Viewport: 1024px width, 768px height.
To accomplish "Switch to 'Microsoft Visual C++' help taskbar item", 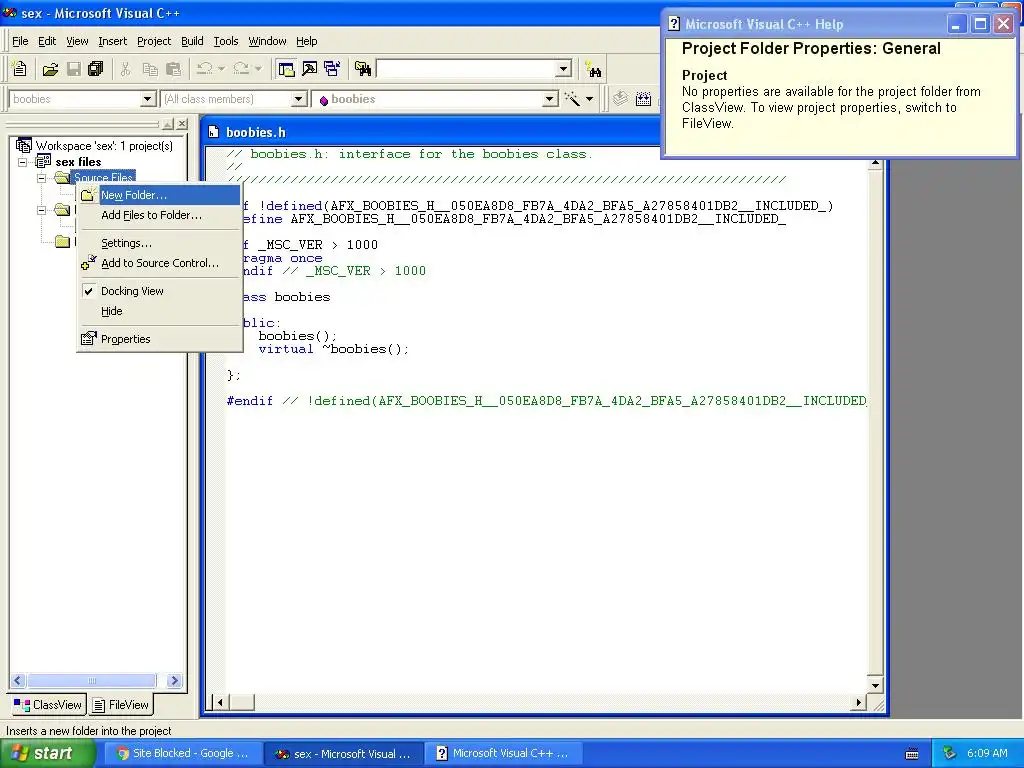I will click(503, 753).
